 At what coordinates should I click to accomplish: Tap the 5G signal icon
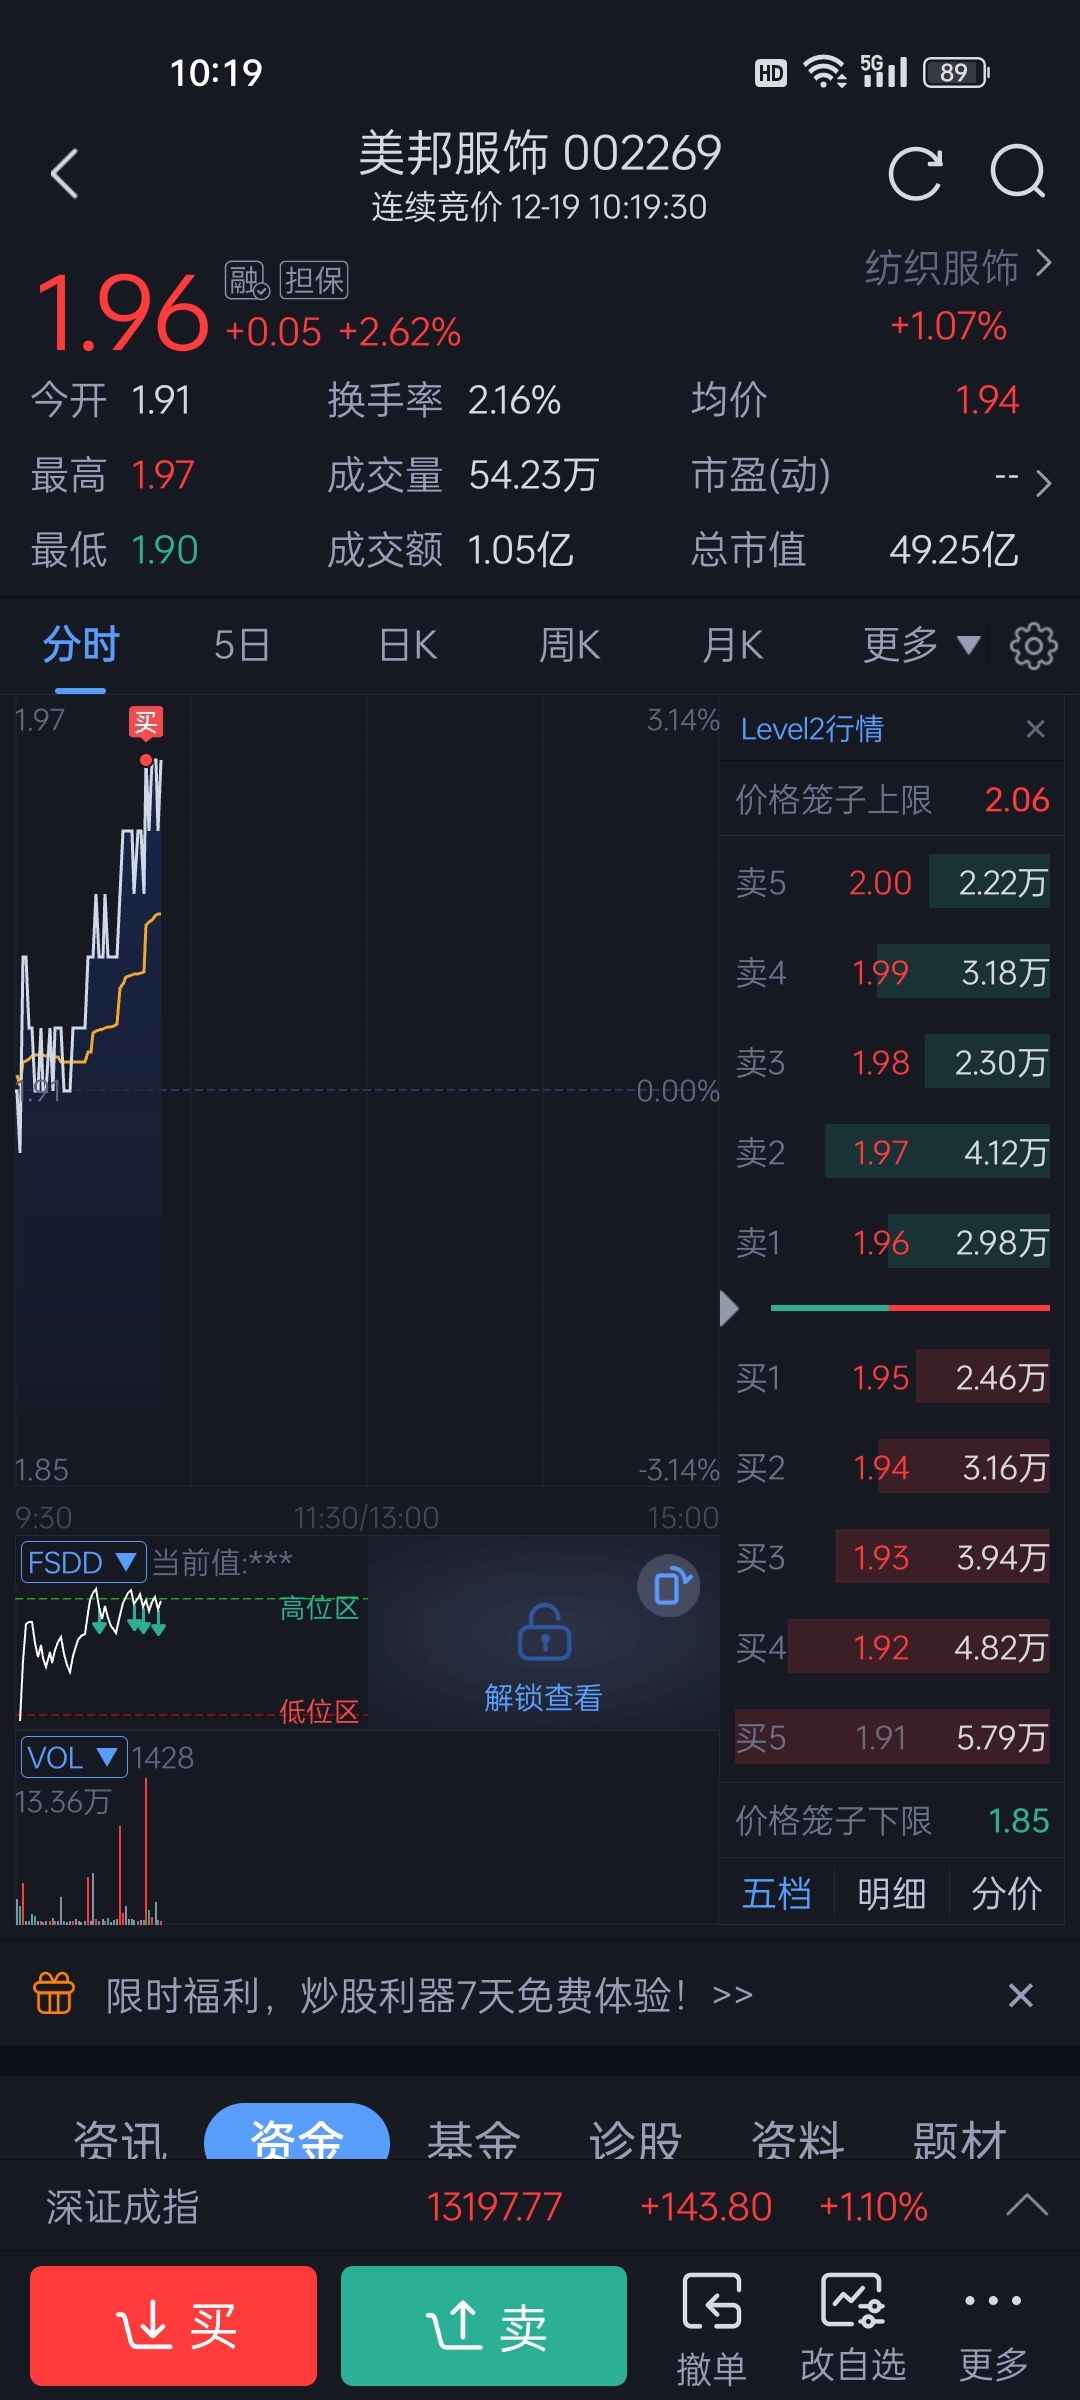pos(884,72)
